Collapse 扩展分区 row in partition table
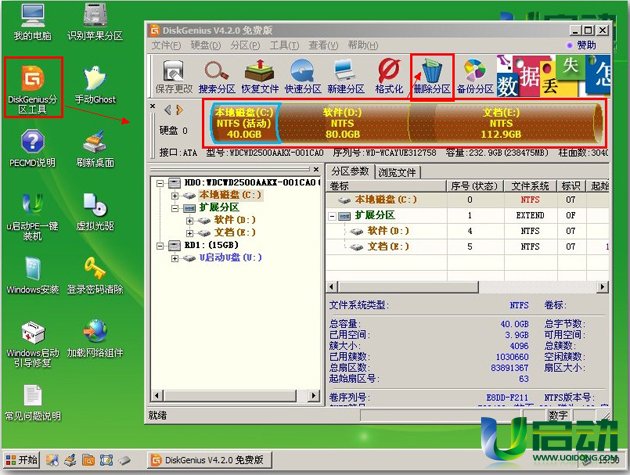This screenshot has width=630, height=475. click(332, 216)
